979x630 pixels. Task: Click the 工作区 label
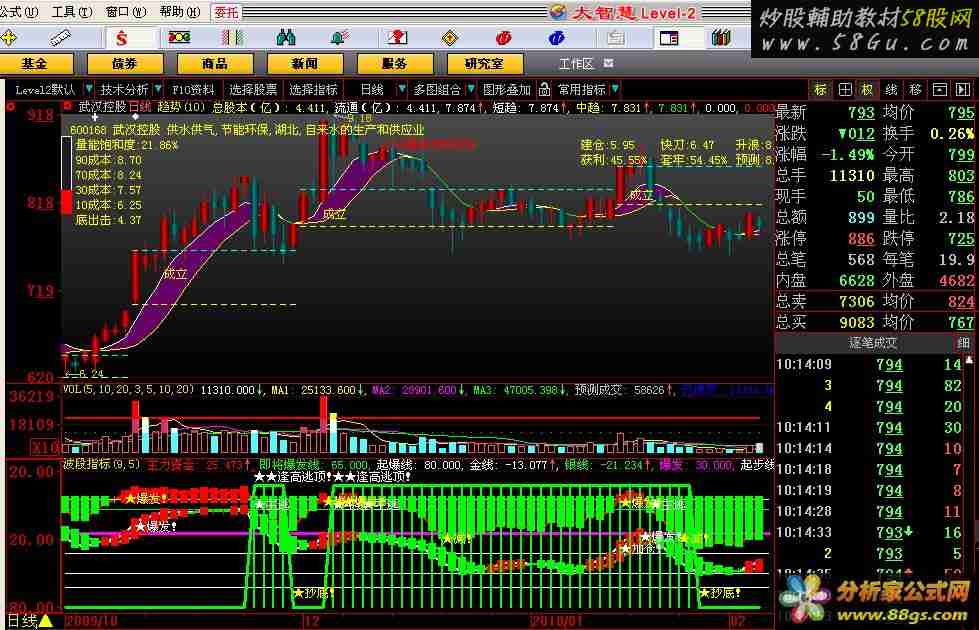pos(576,64)
